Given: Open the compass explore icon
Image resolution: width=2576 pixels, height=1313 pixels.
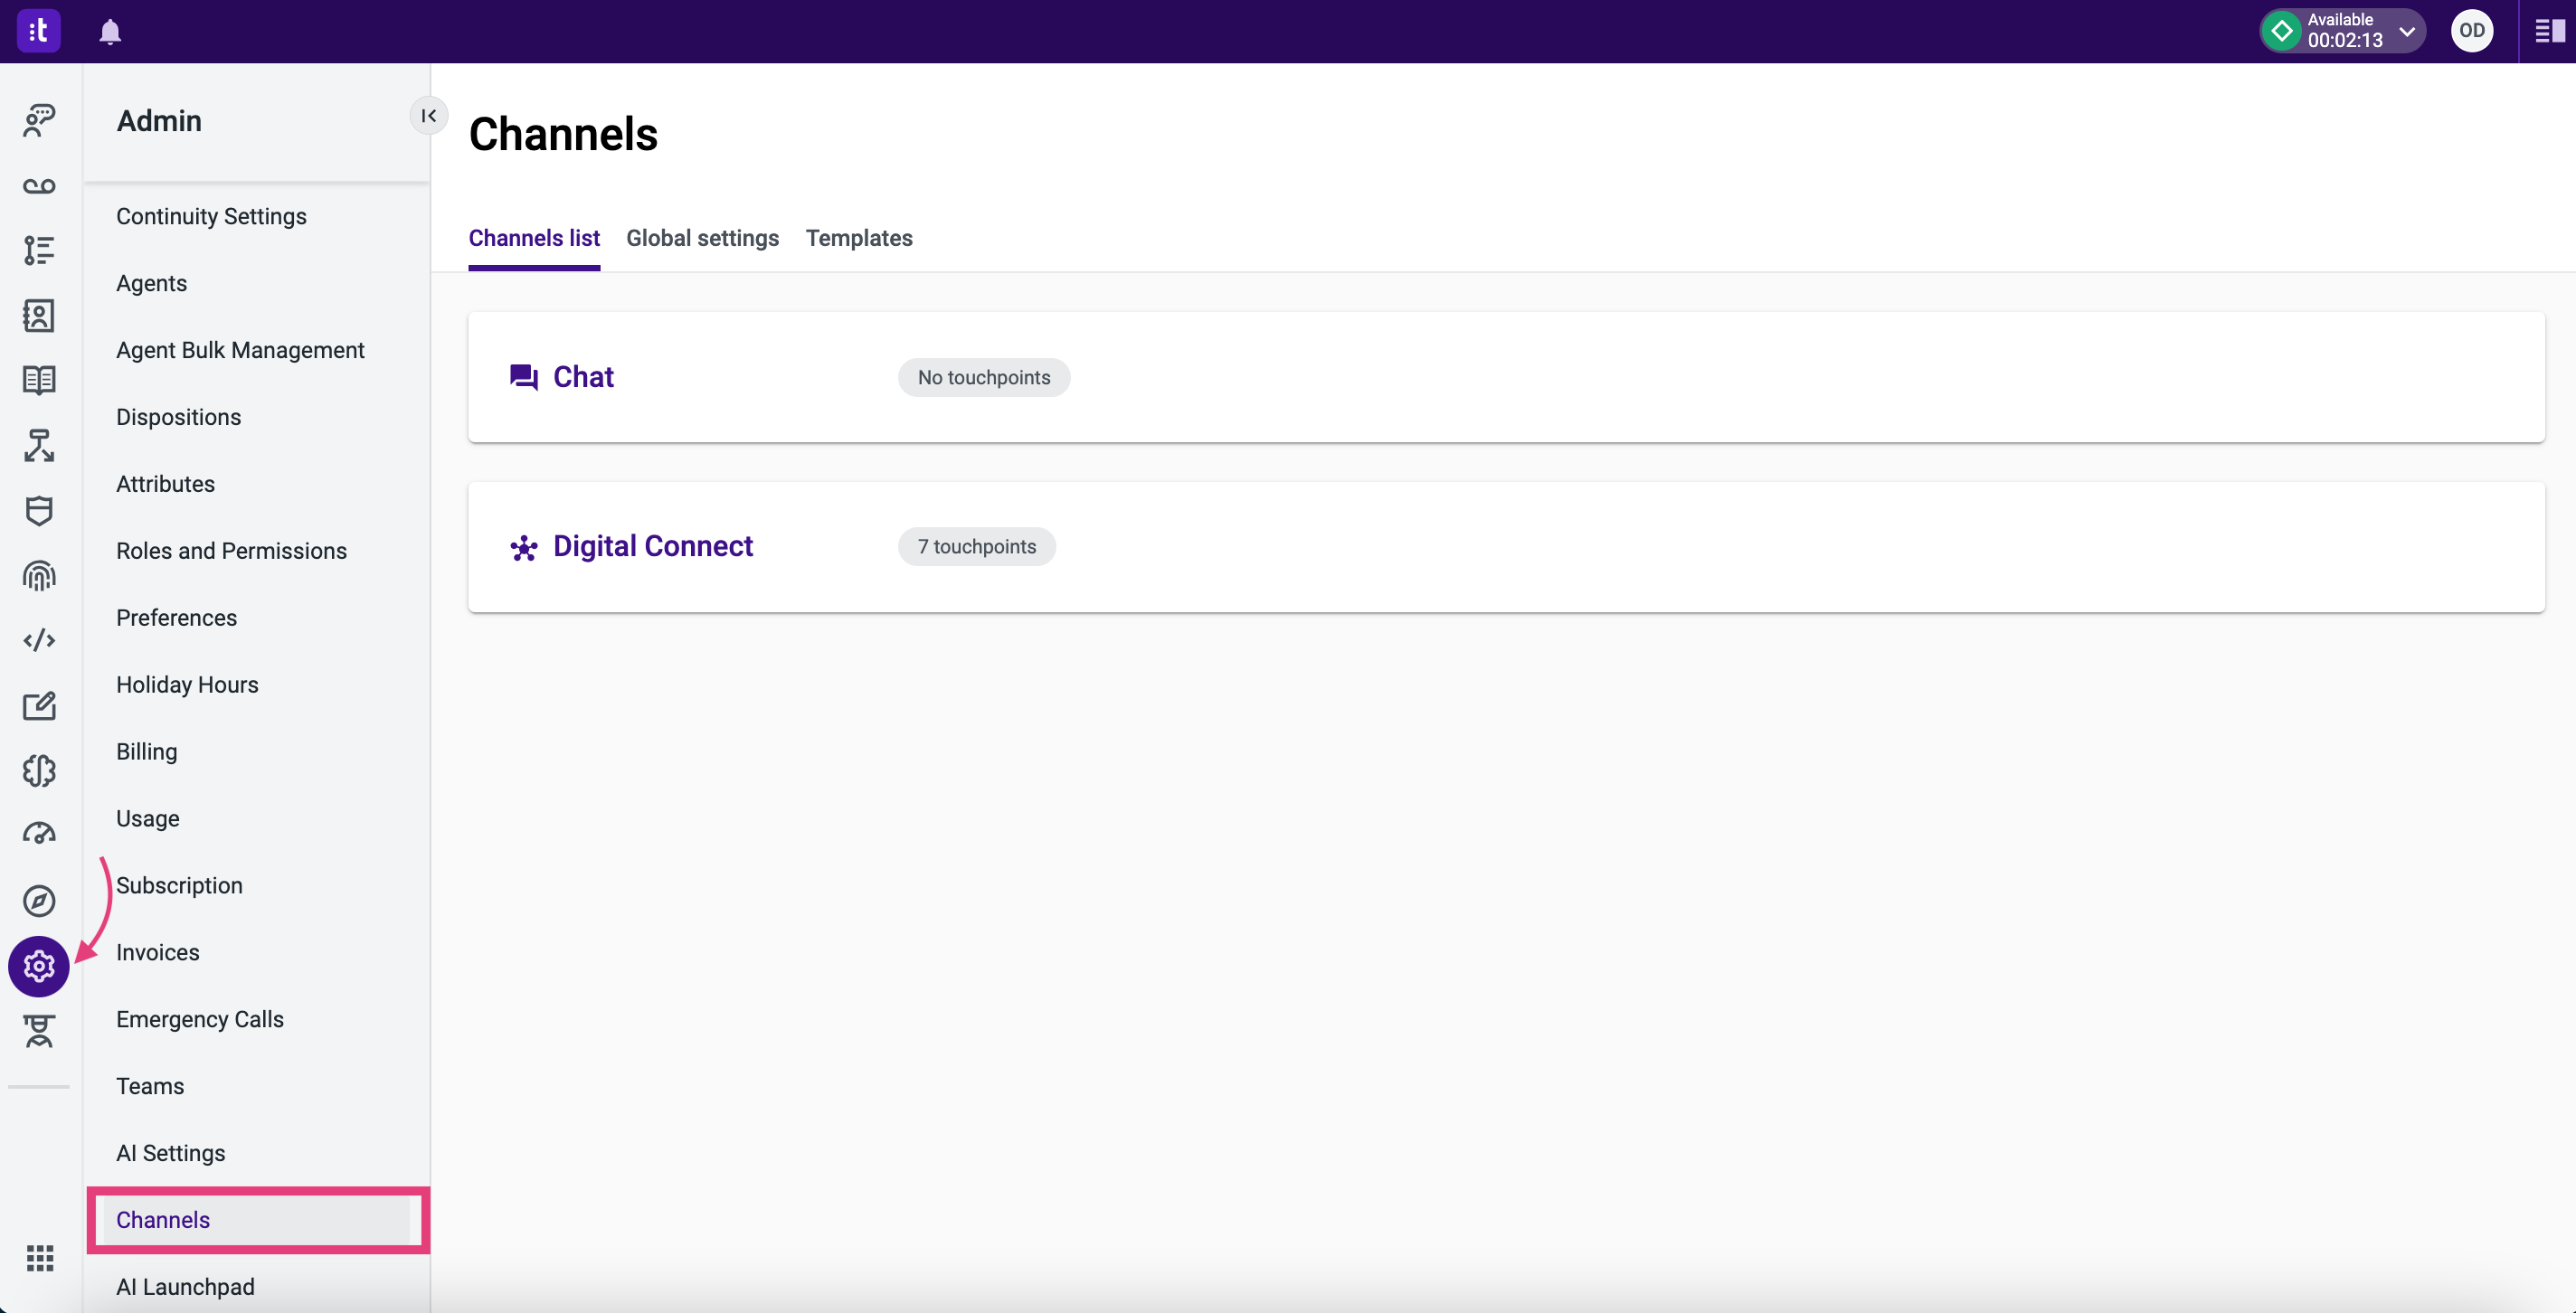Looking at the screenshot, I should (39, 900).
